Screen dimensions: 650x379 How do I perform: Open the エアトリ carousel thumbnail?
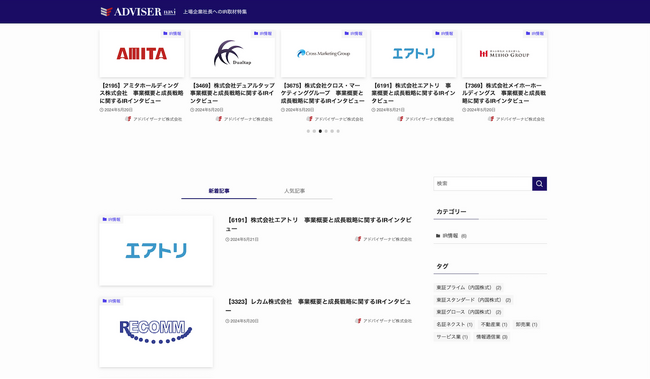coord(414,53)
